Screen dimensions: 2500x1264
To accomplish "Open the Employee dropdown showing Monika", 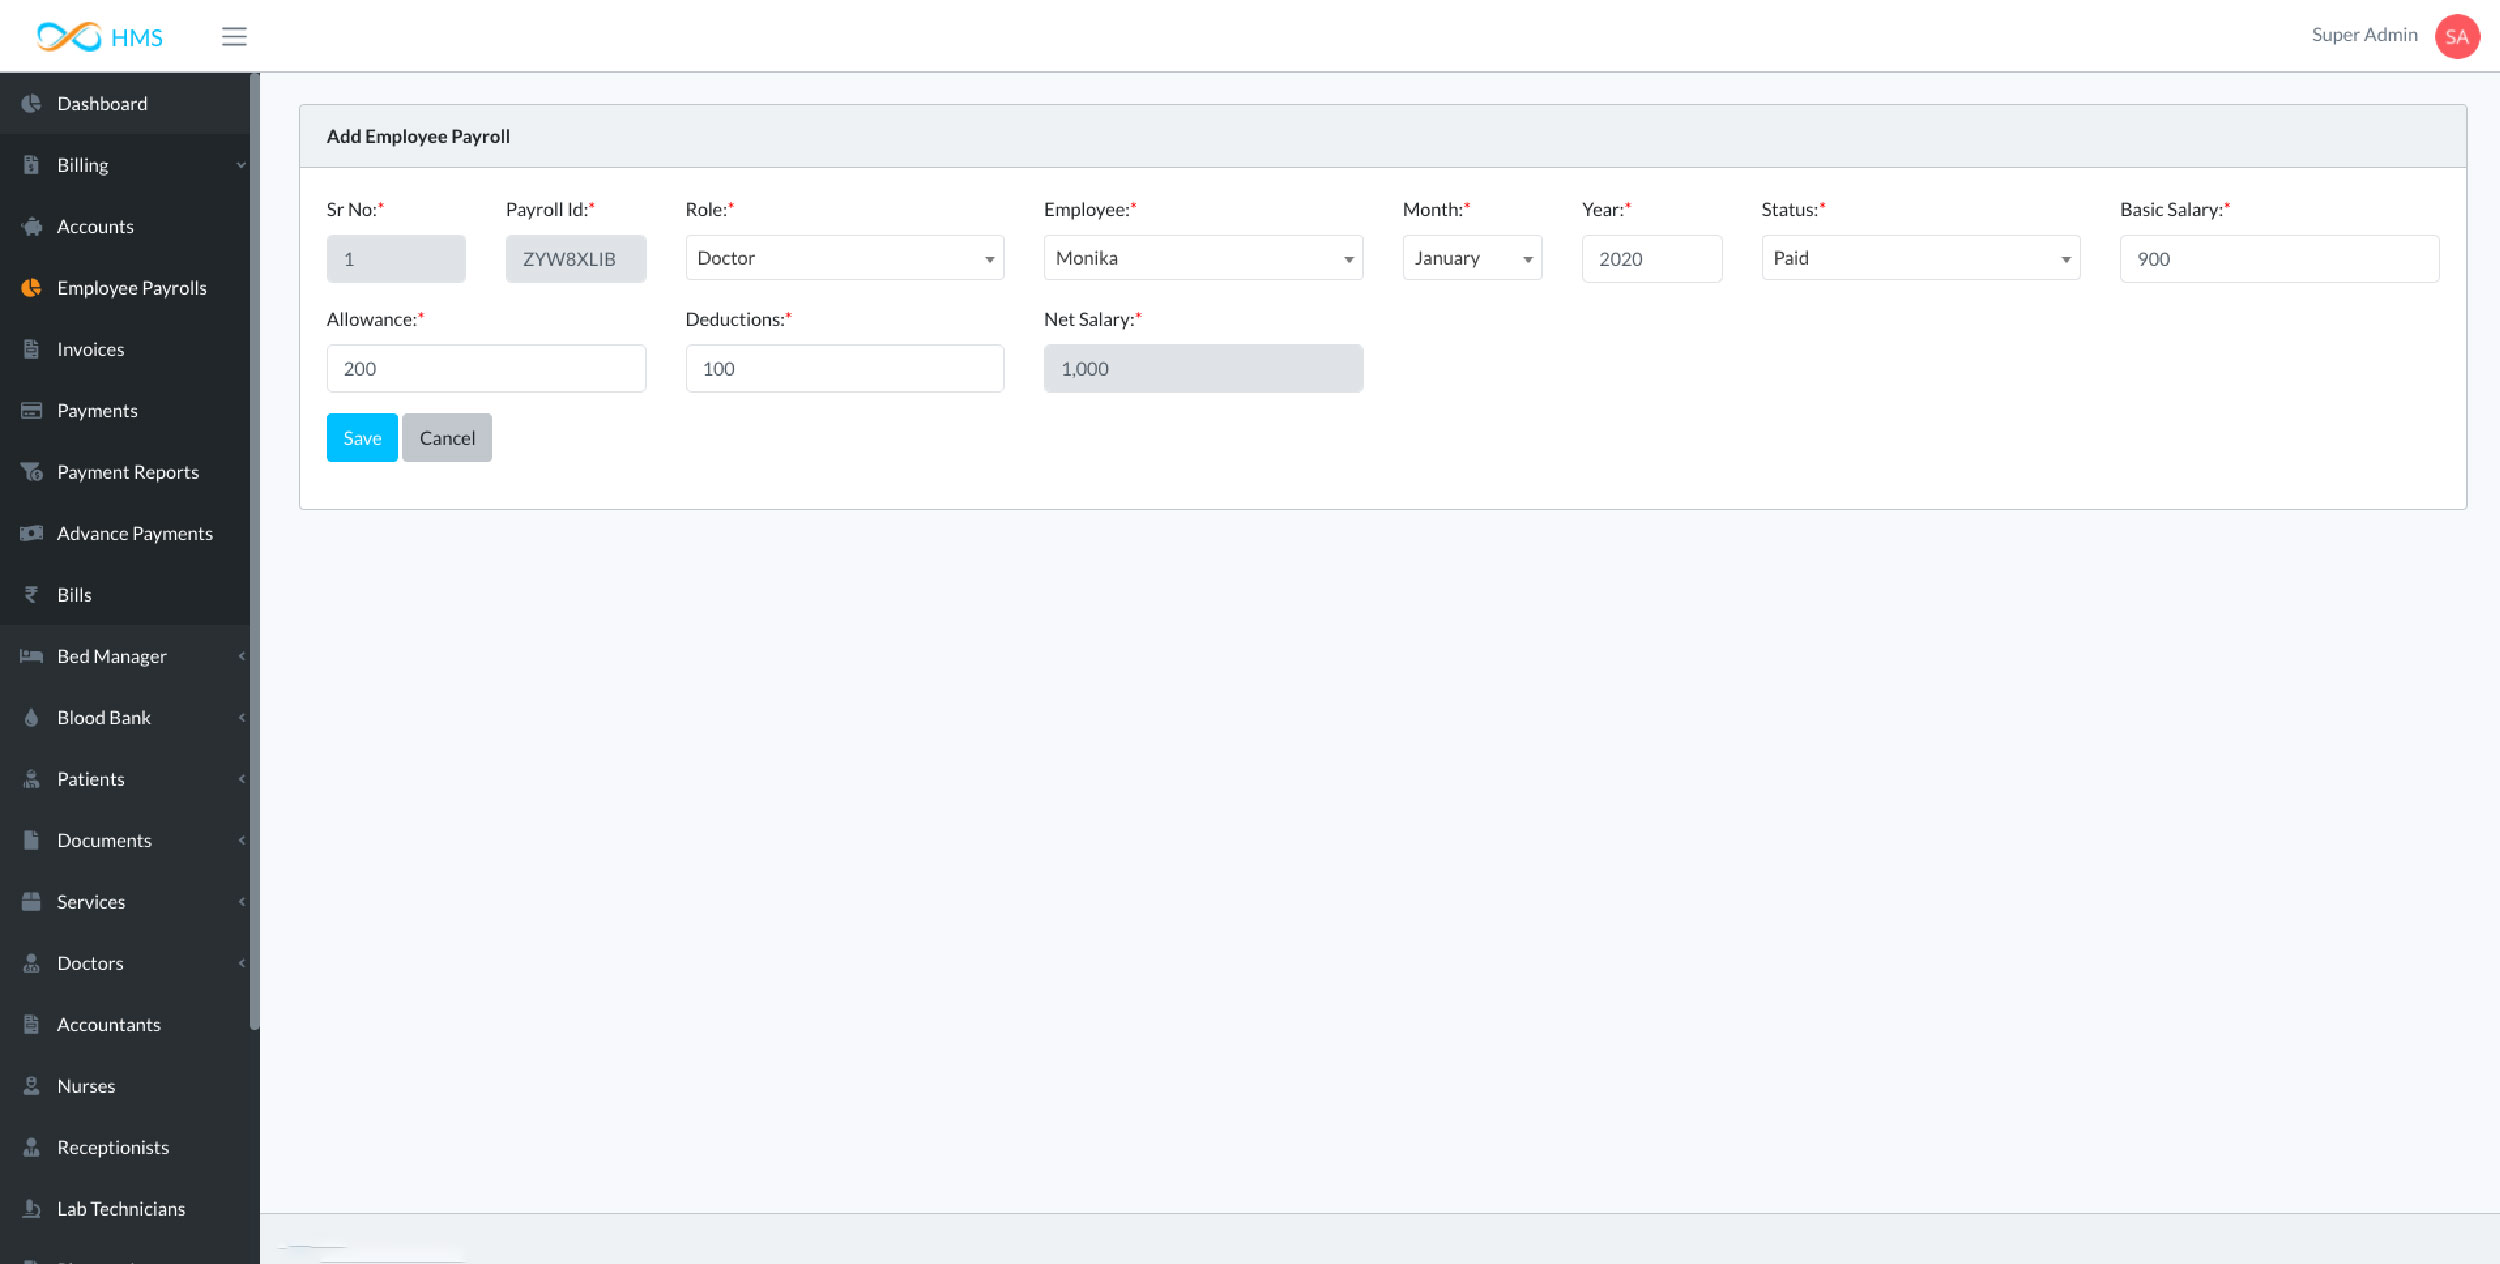I will pos(1202,258).
